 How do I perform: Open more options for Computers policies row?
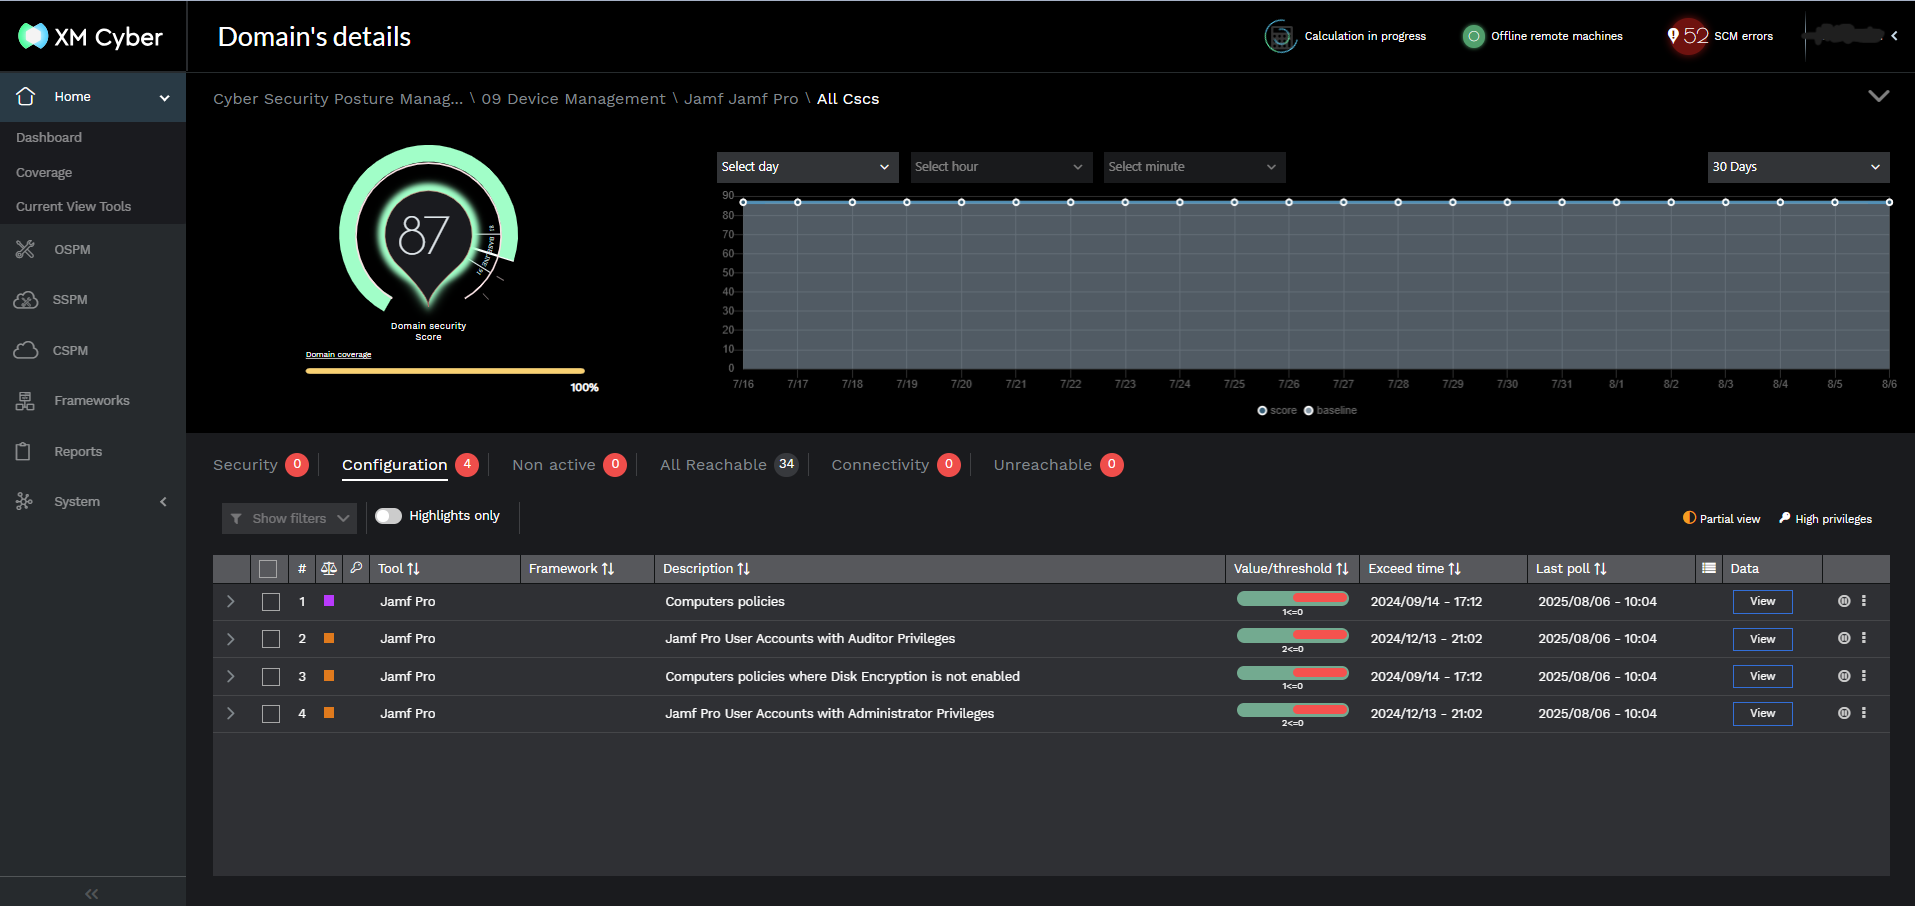1864,601
